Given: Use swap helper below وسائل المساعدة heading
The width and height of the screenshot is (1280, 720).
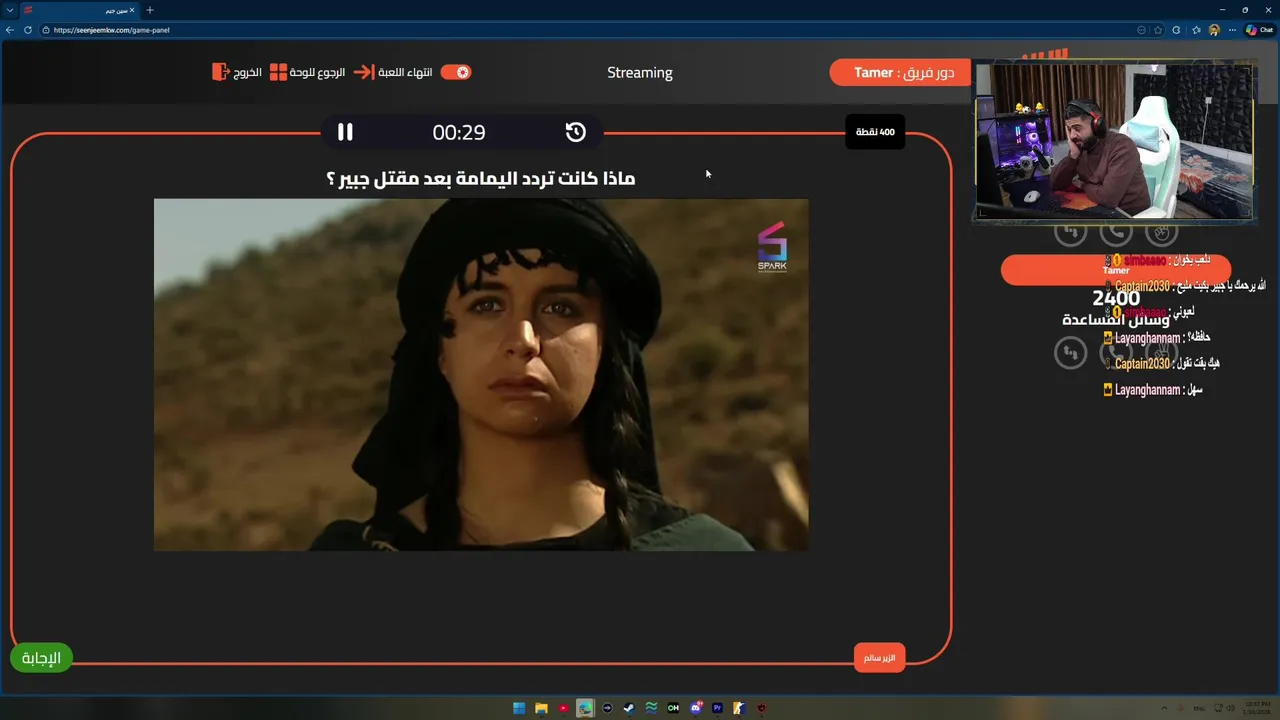Looking at the screenshot, I should click(1070, 352).
